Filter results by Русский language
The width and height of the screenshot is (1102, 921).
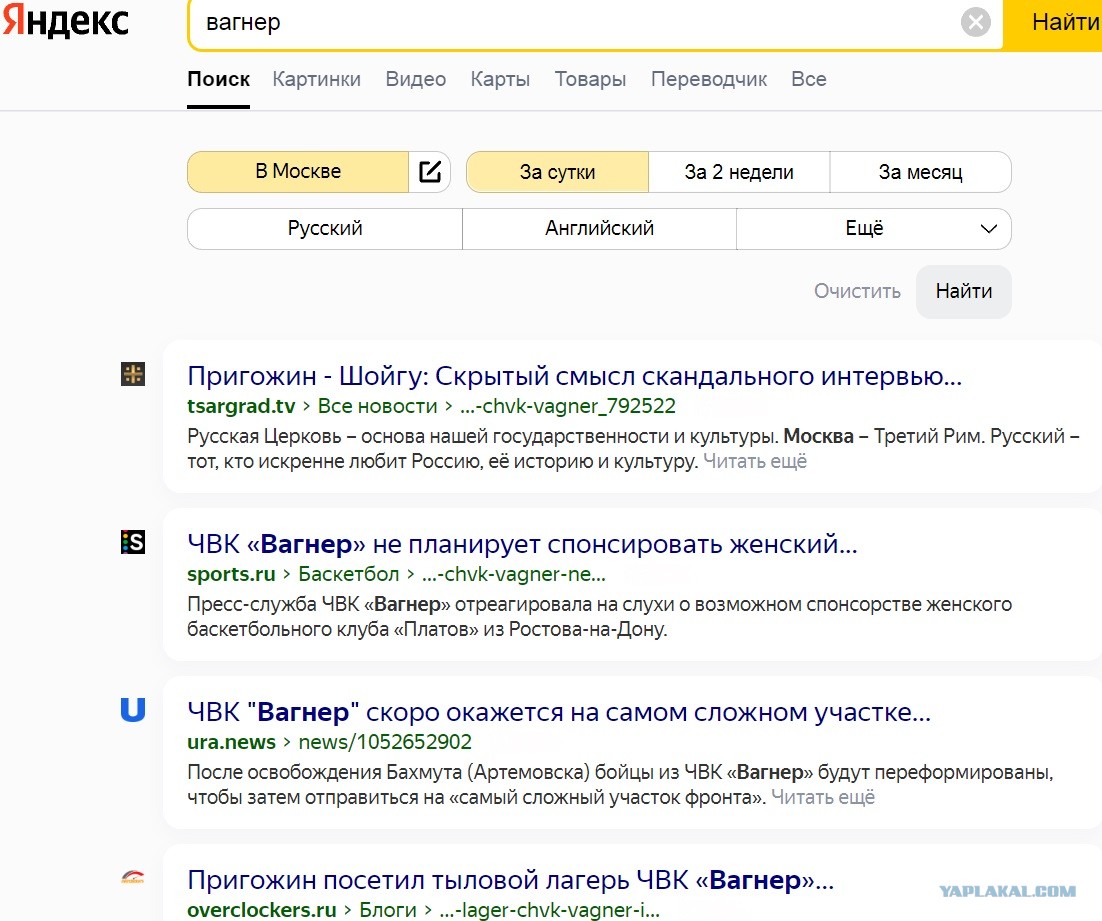tap(325, 228)
